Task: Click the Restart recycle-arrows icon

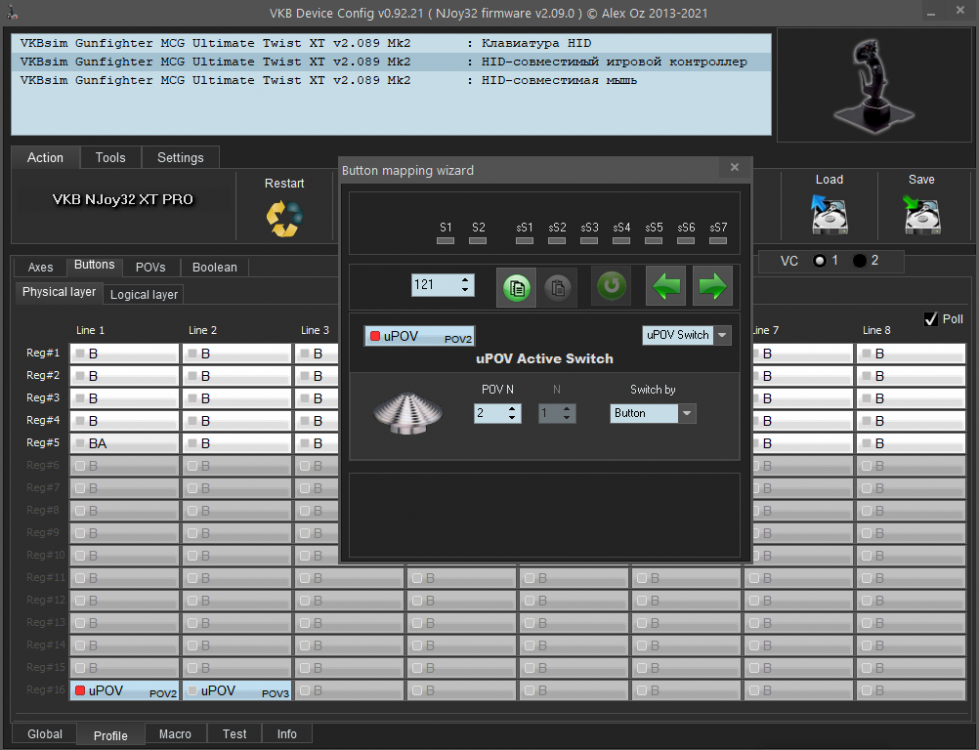Action: (x=284, y=219)
